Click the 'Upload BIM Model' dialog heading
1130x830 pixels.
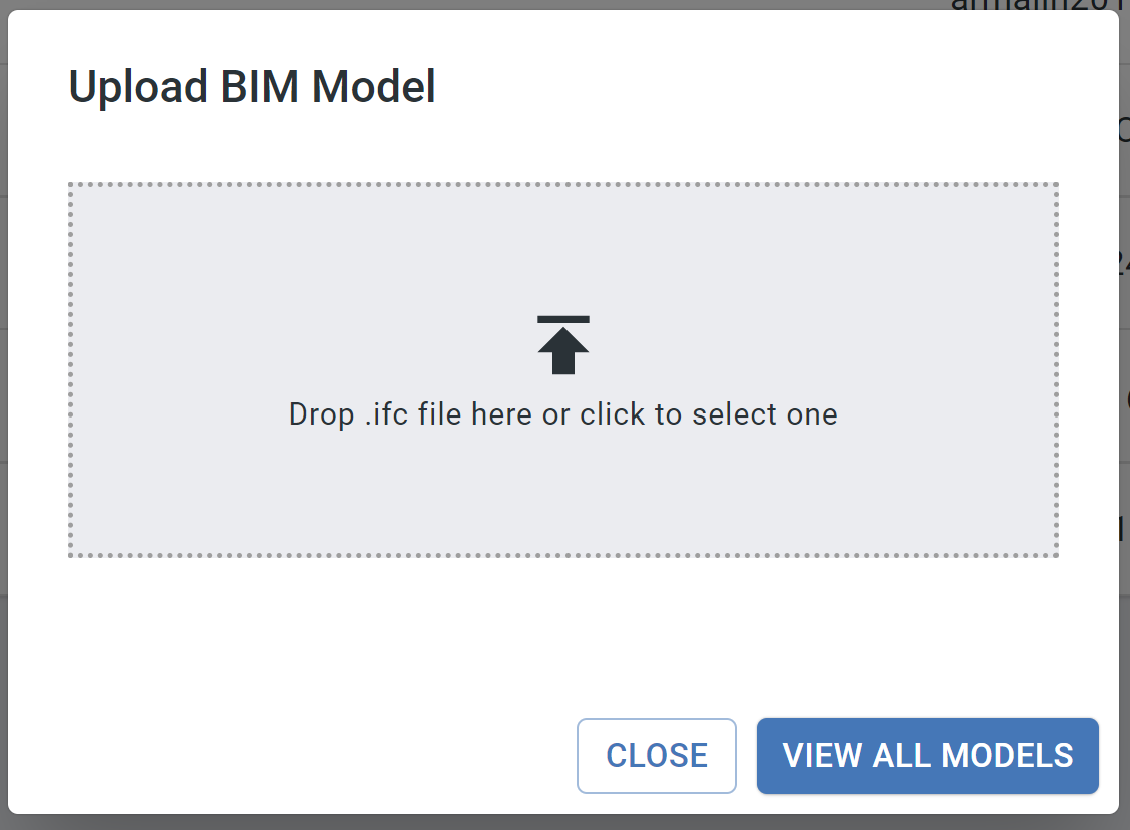point(252,87)
